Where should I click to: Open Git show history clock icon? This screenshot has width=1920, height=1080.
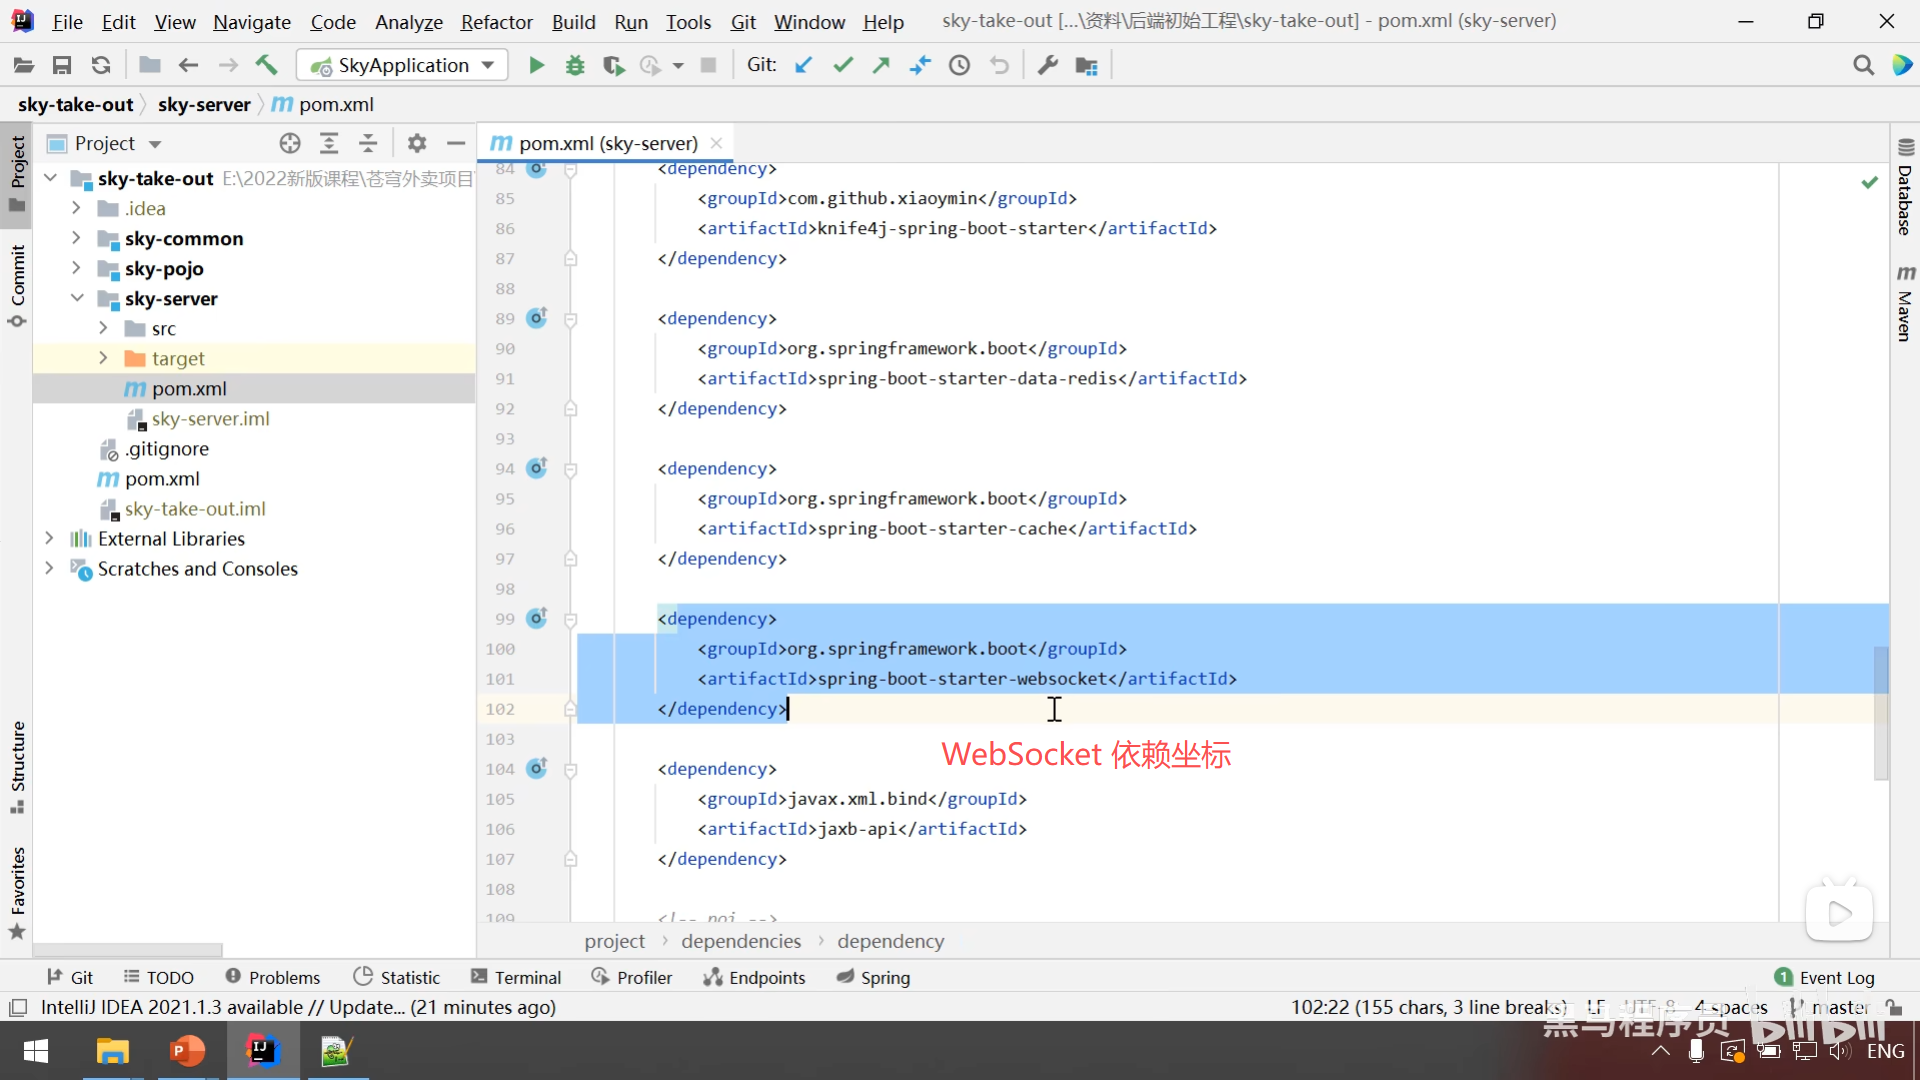pos(959,65)
